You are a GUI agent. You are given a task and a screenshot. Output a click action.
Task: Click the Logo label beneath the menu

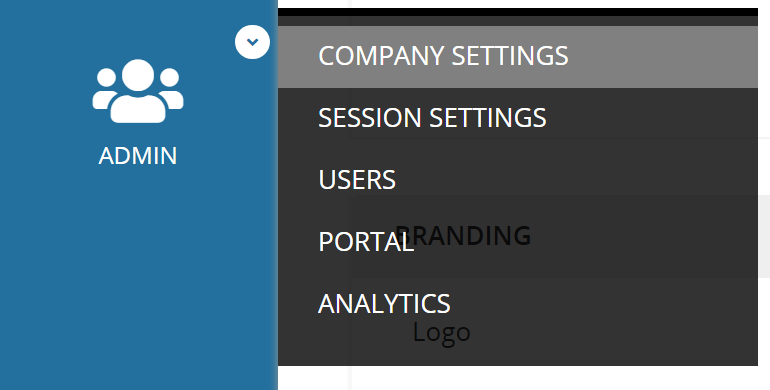(441, 333)
